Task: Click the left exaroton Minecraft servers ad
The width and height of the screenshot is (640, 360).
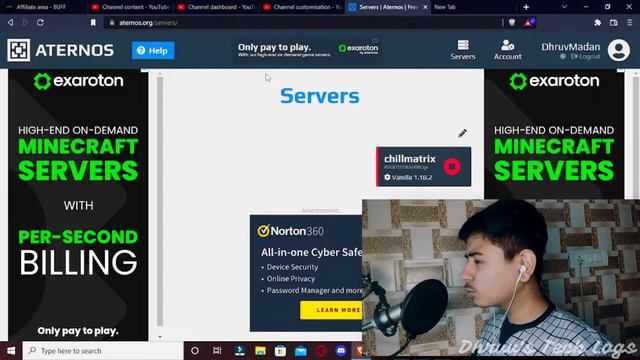Action: pos(78,204)
